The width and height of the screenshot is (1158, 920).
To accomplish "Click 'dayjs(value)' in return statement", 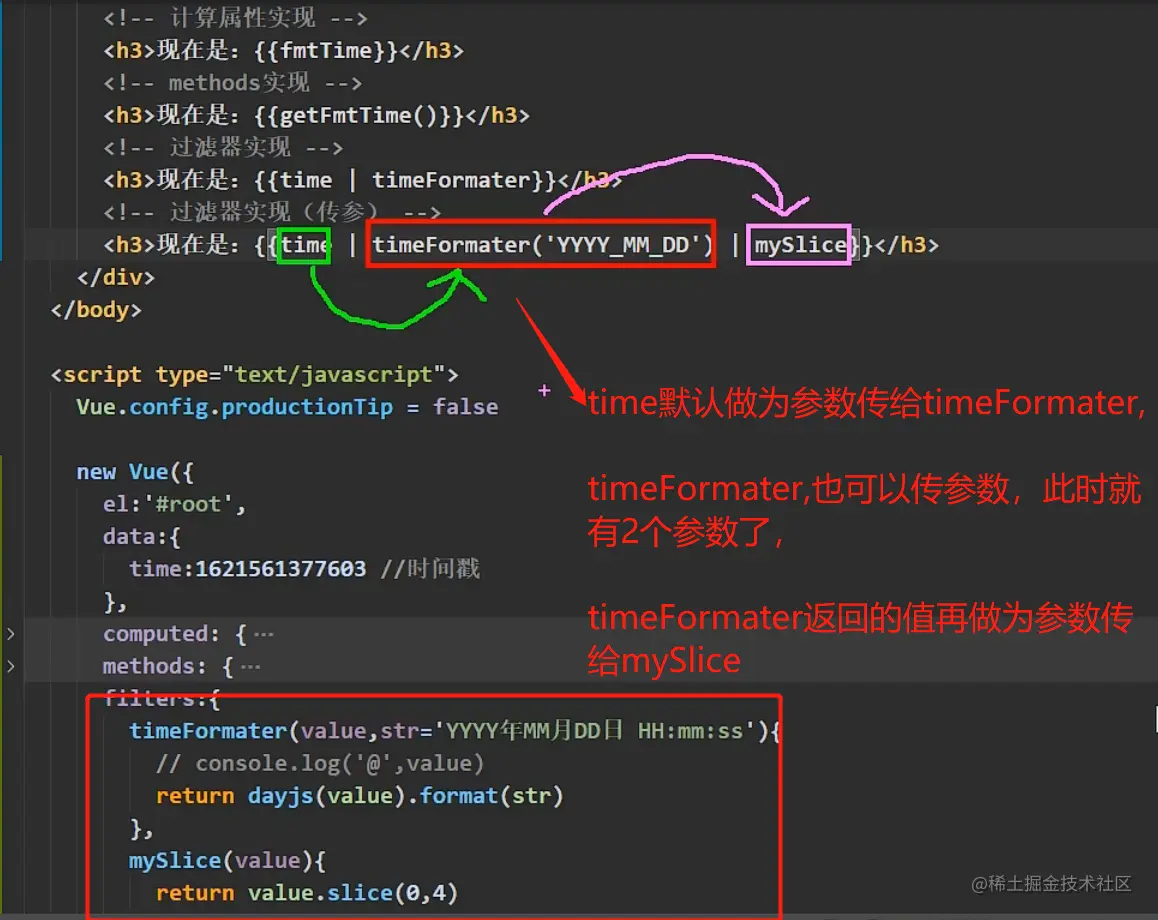I will coord(326,795).
